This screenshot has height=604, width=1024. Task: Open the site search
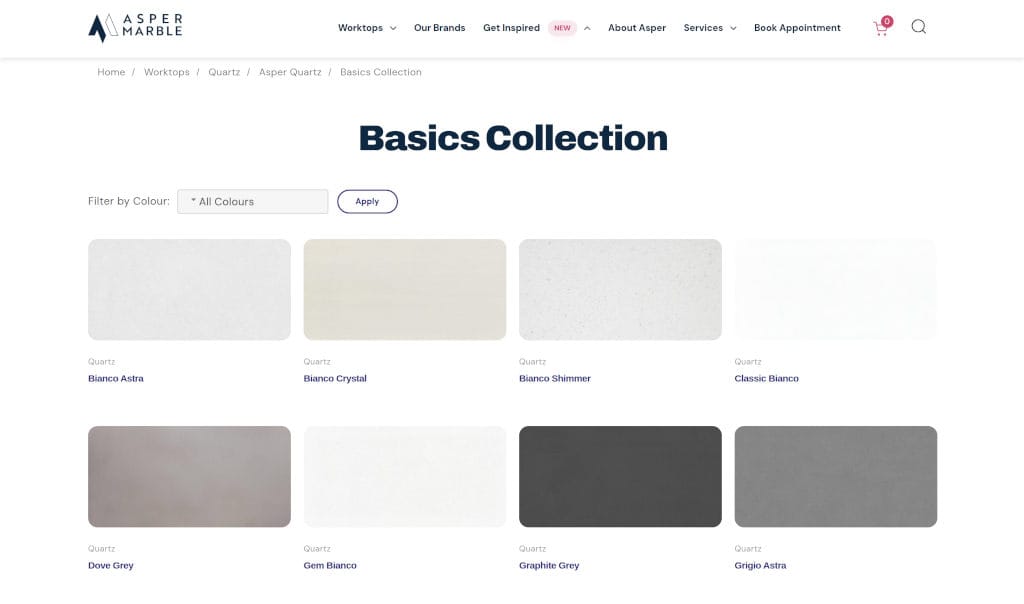(918, 27)
